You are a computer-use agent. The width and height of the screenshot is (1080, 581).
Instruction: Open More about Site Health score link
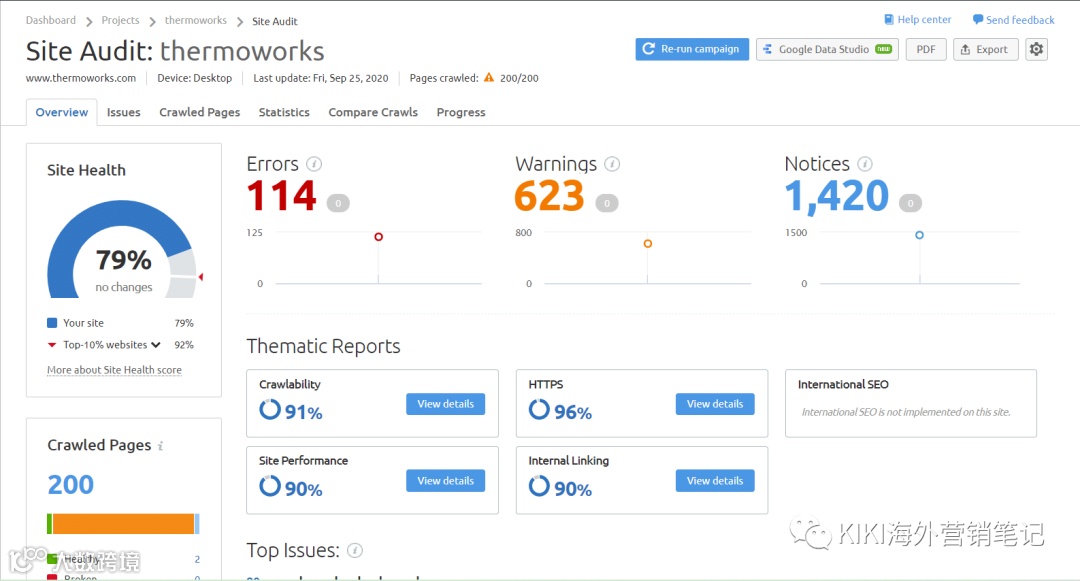[114, 370]
